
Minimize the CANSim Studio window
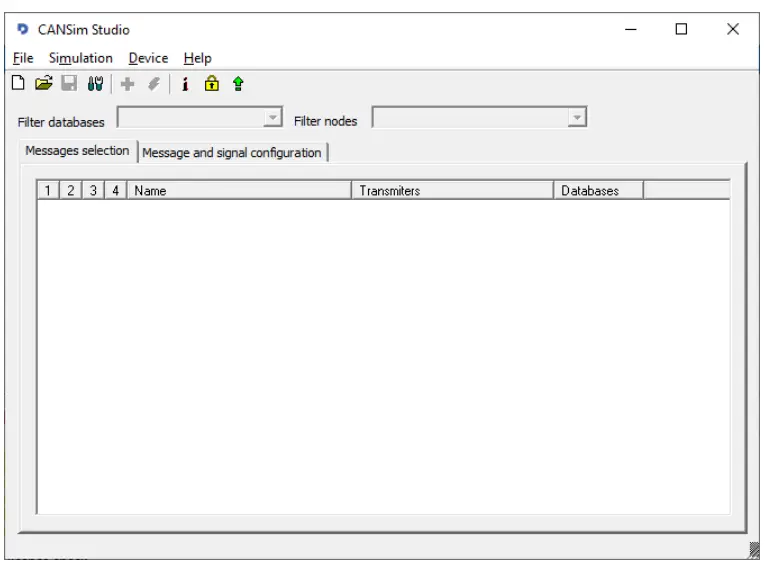point(631,29)
